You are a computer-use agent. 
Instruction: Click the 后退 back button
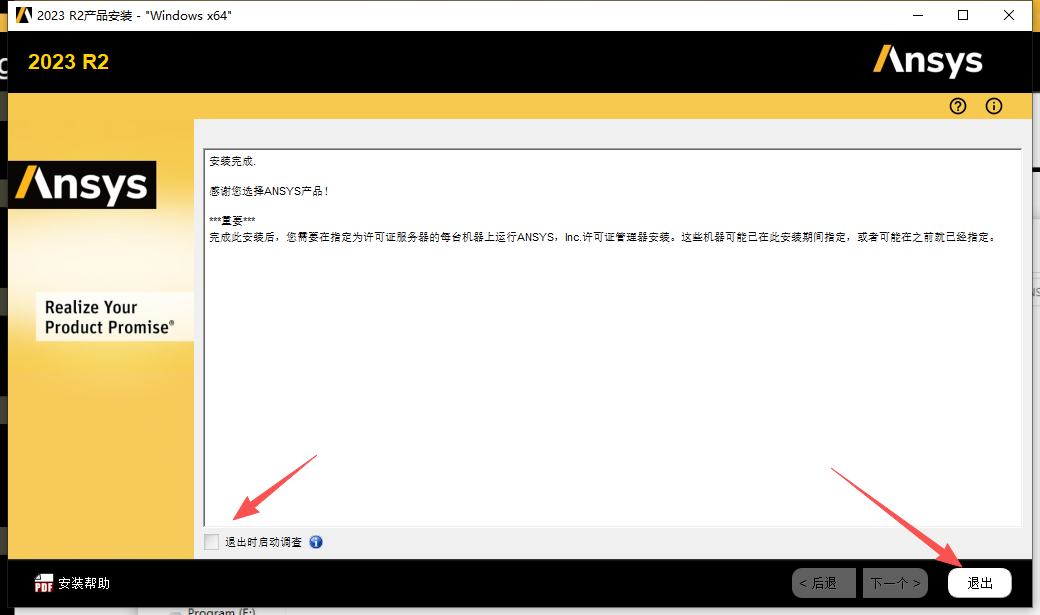[824, 582]
